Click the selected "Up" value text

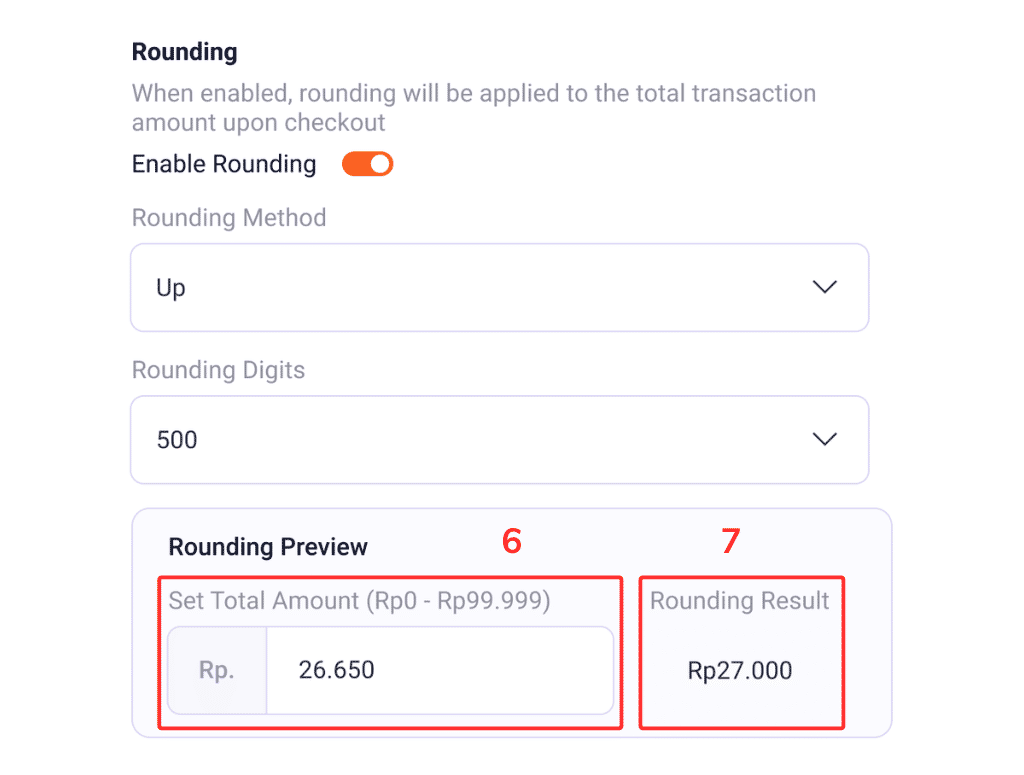(171, 289)
